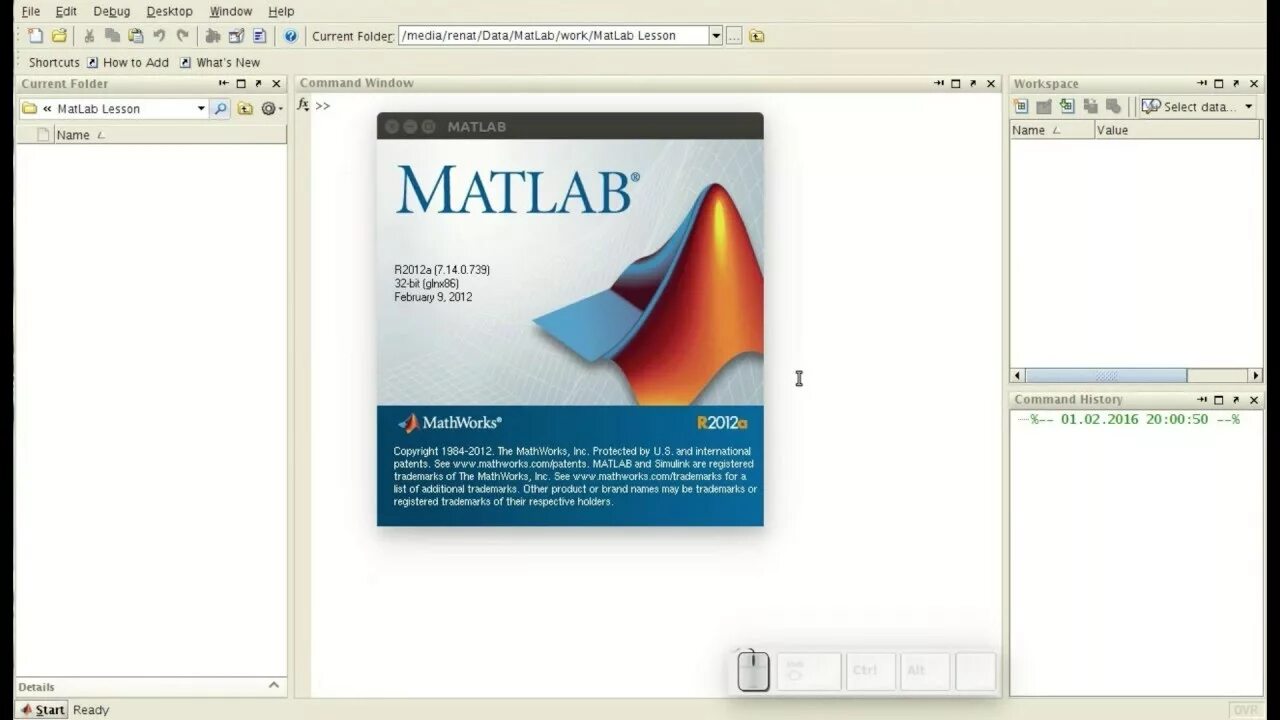Open Simulink from the toolbar icon
Screen dimensions: 1280x720
[x=213, y=36]
